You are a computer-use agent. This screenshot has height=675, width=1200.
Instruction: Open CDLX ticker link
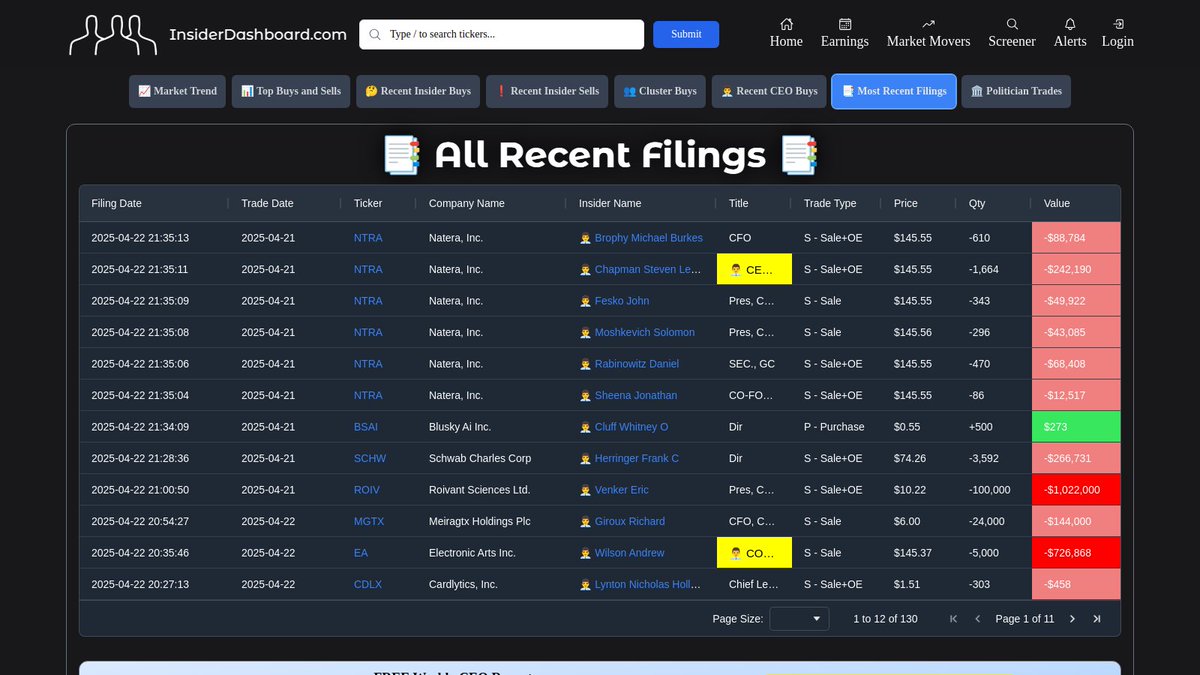[x=368, y=584]
